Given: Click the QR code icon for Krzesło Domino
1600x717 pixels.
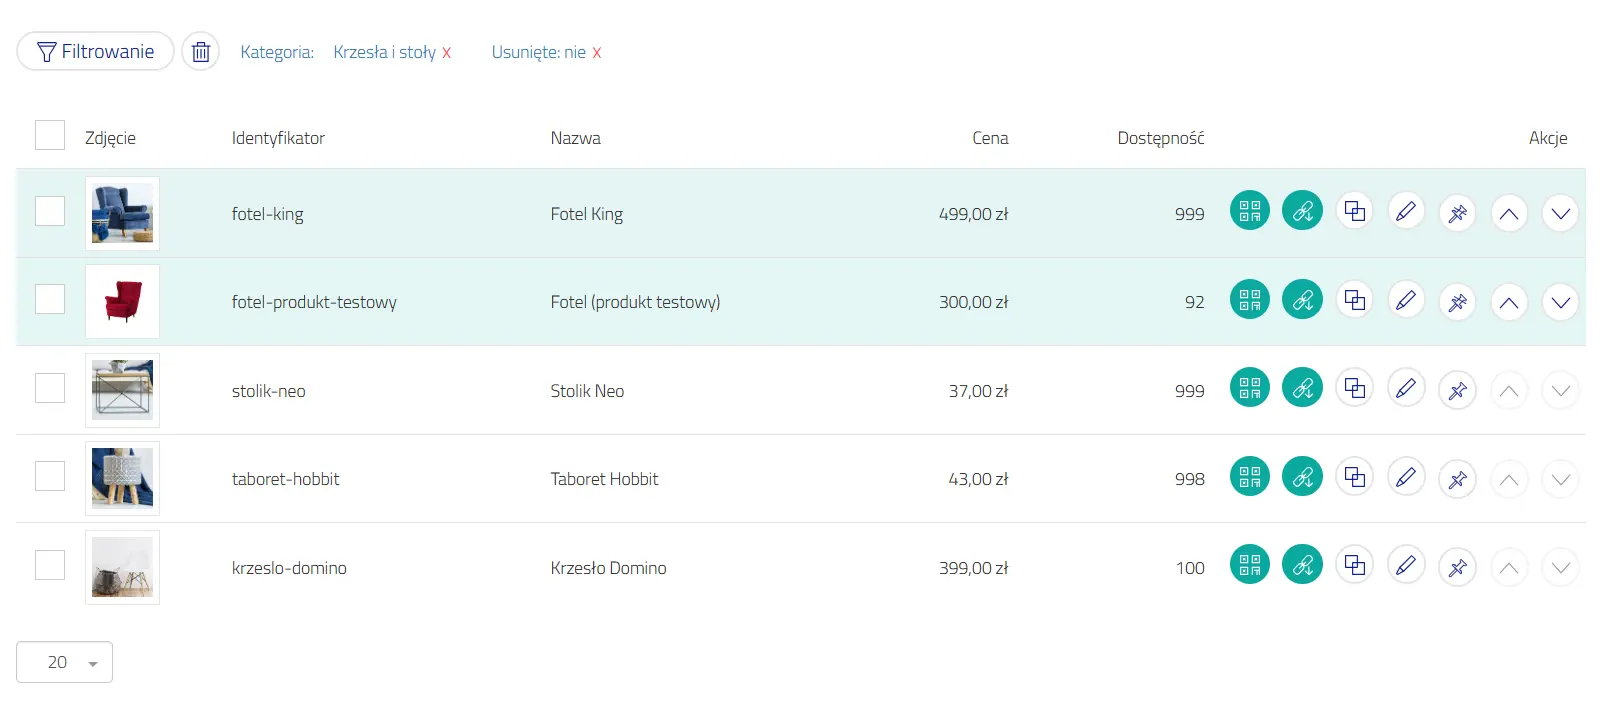Looking at the screenshot, I should coord(1249,565).
